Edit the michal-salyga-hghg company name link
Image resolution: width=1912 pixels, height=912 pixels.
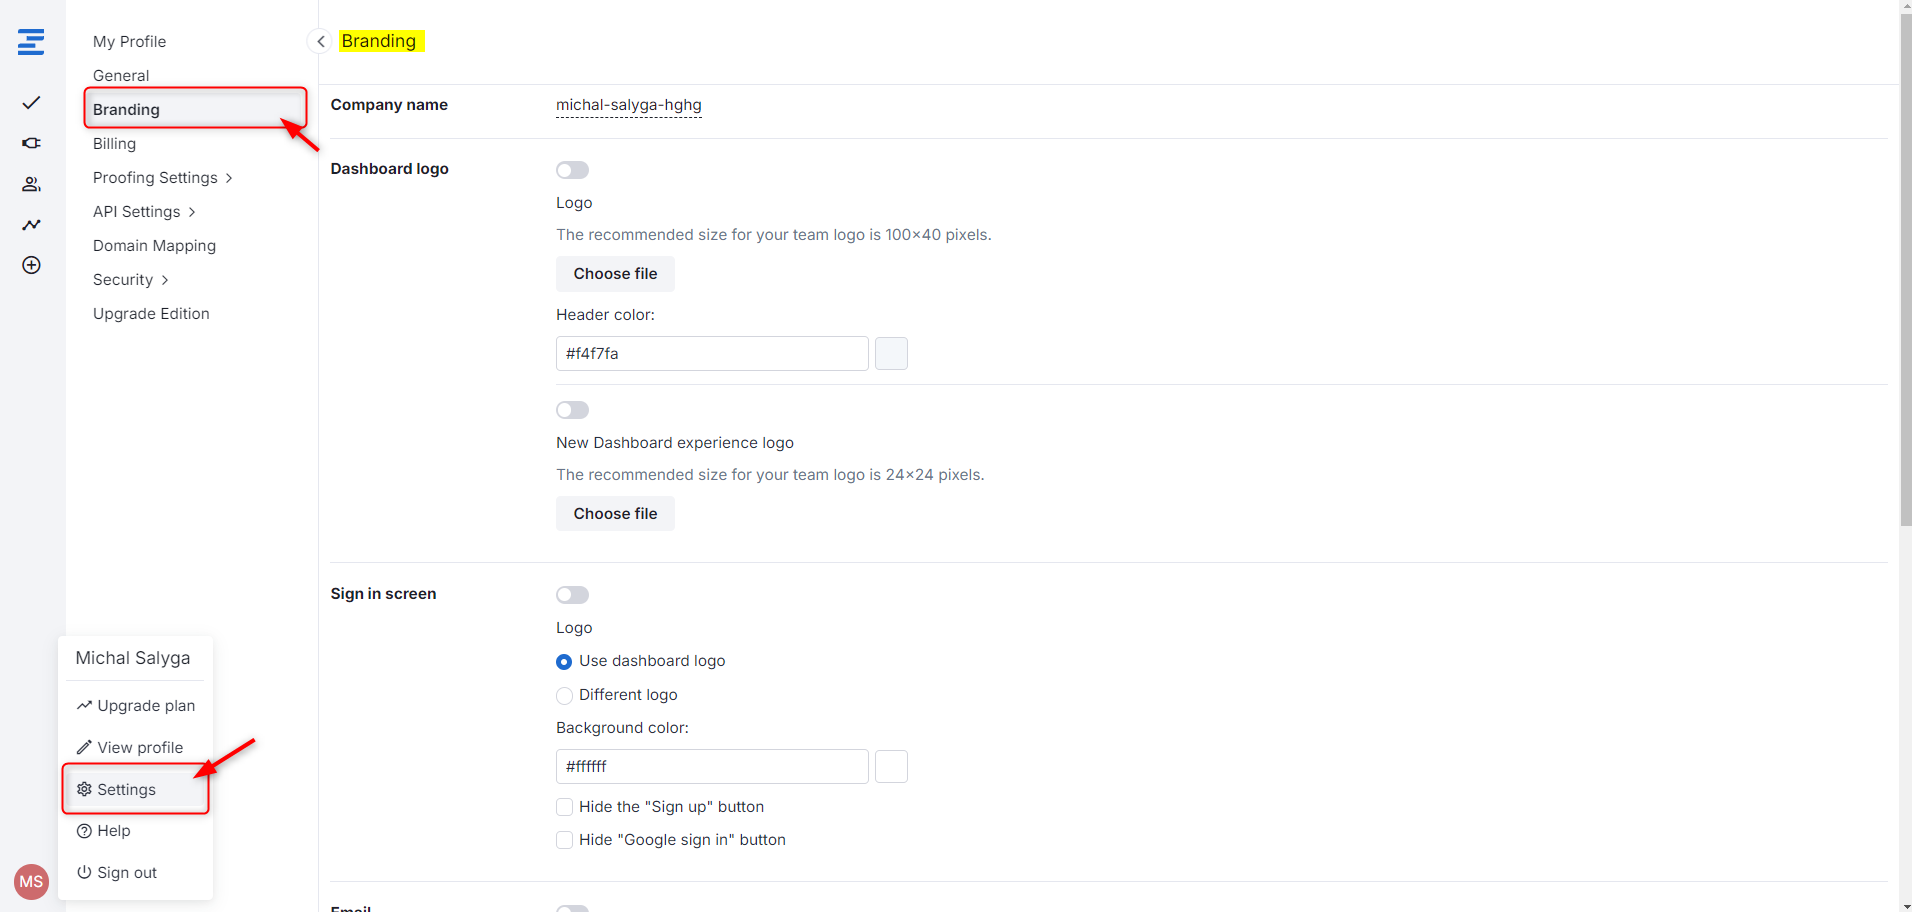629,105
